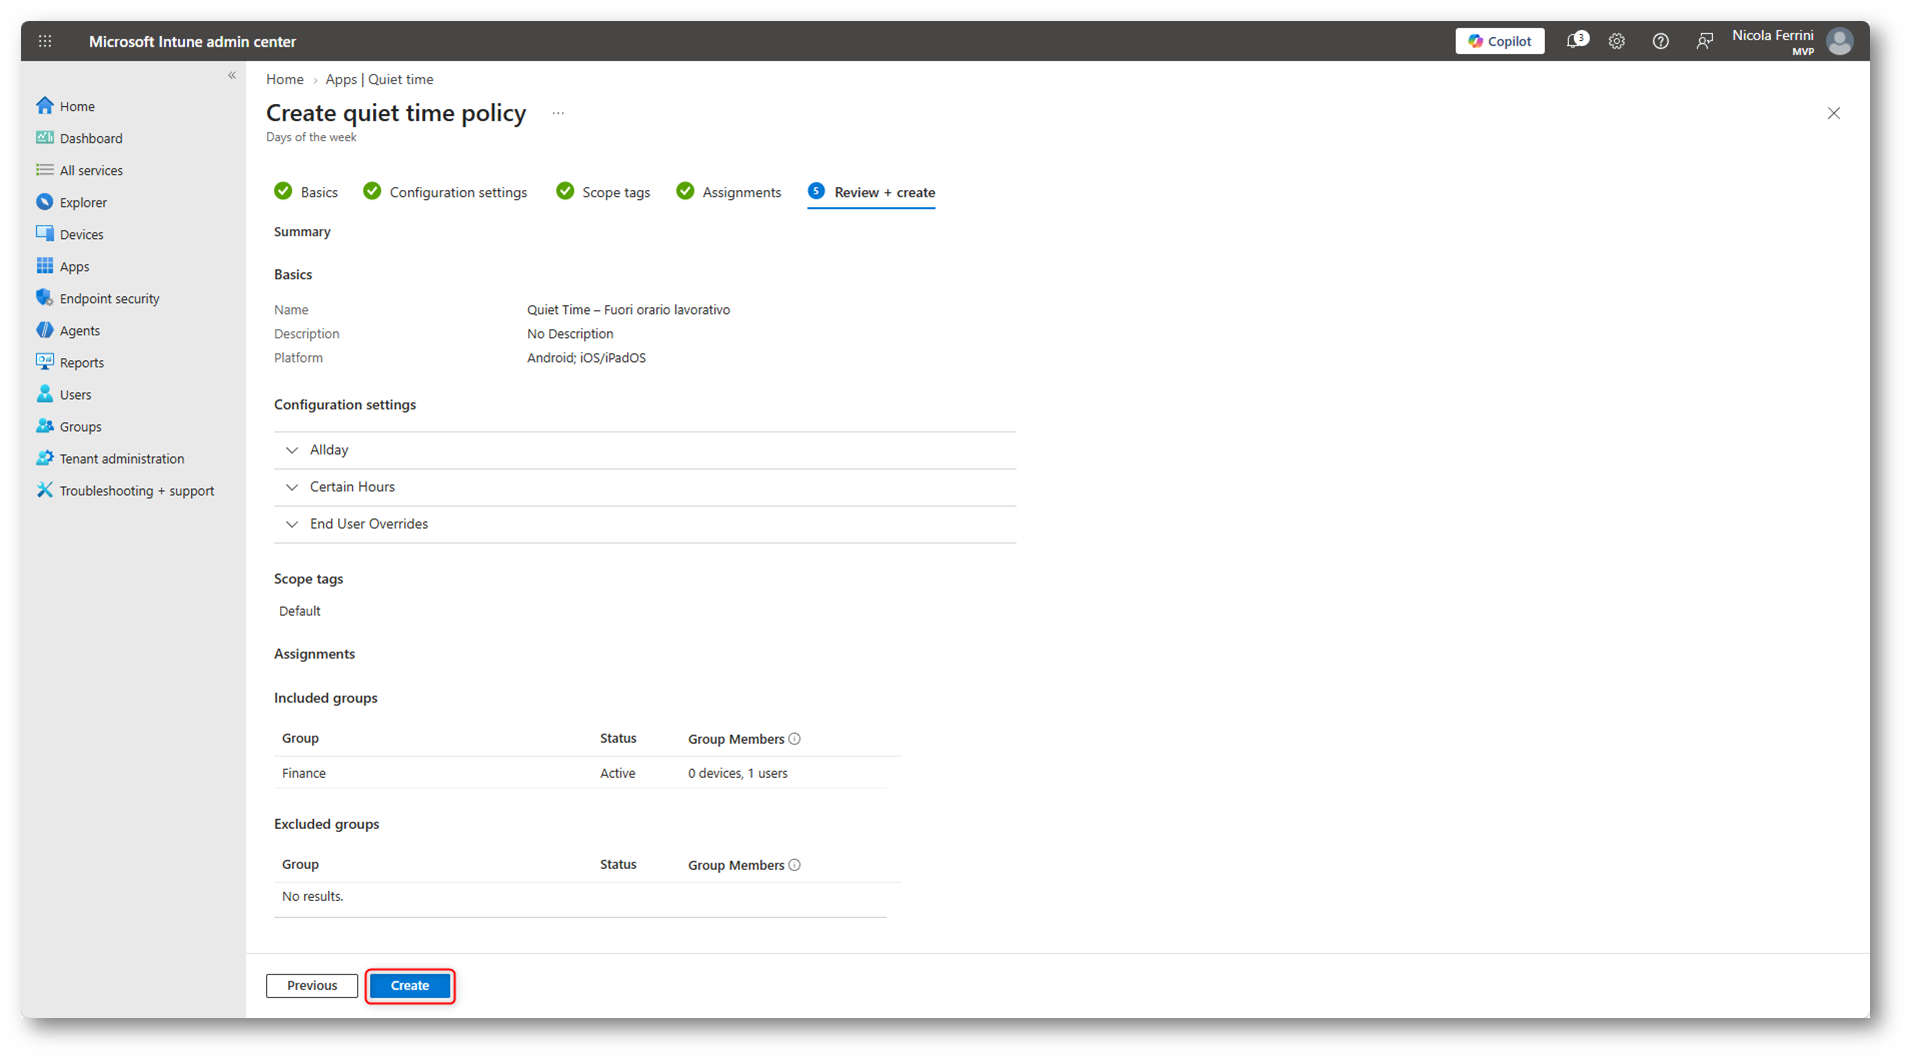Screen dimensions: 1912x1060
Task: Go to the Basics step tab
Action: pyautogui.click(x=306, y=192)
